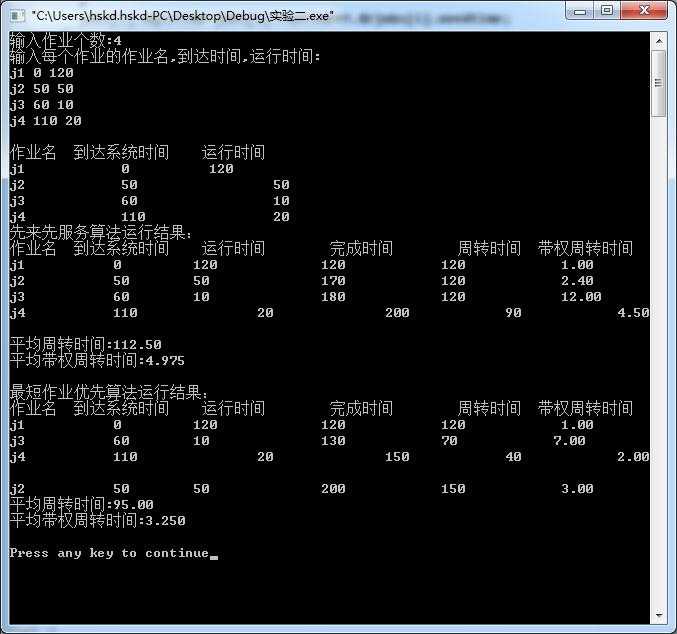Click the input line 'j3 60 10'
The width and height of the screenshot is (677, 634).
(x=41, y=105)
